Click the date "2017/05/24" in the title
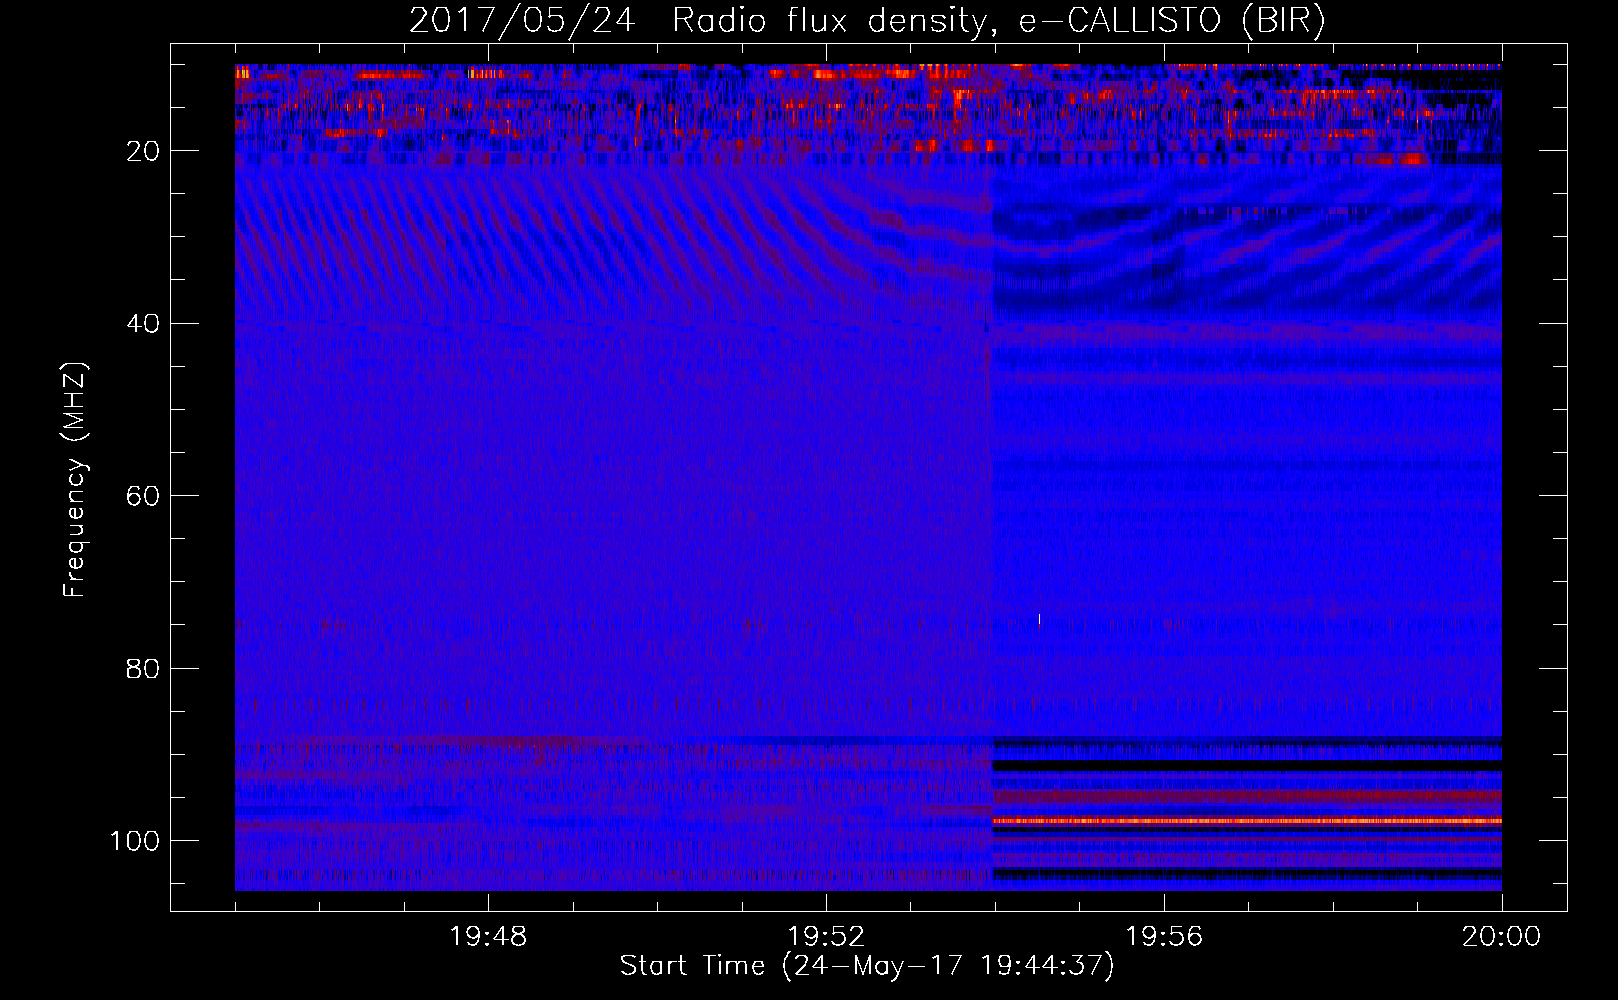 pos(522,21)
